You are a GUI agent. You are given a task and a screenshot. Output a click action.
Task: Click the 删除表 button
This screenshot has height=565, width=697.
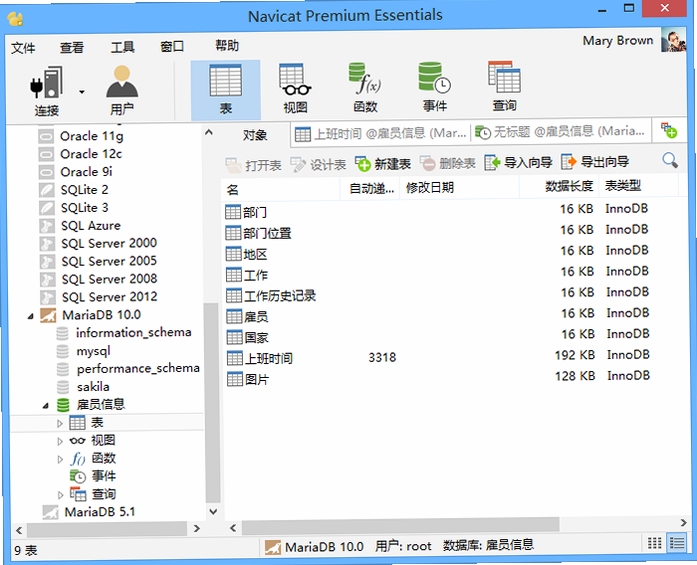point(448,163)
